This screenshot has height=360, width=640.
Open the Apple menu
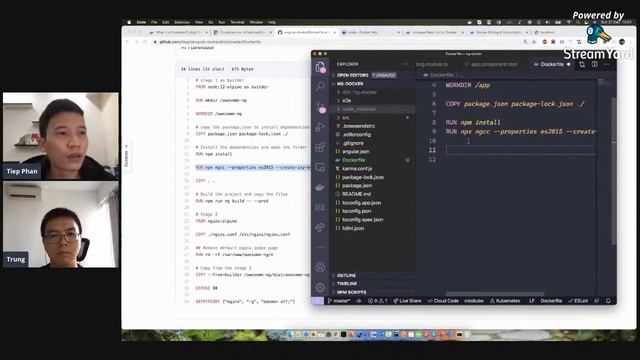[x=129, y=22]
